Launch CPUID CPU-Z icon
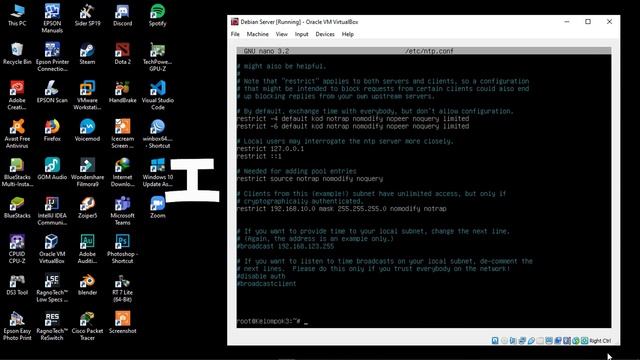 [x=17, y=249]
